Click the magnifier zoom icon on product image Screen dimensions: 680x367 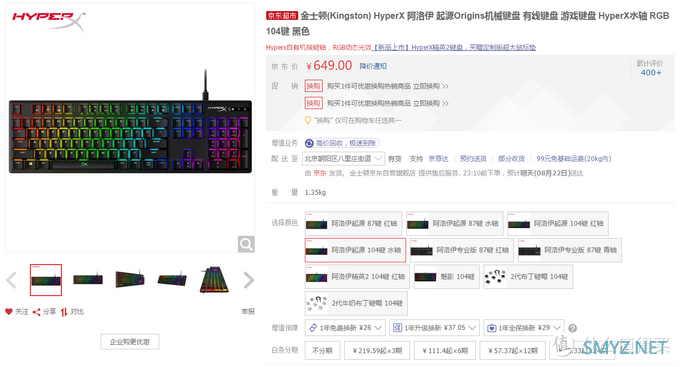pyautogui.click(x=246, y=244)
